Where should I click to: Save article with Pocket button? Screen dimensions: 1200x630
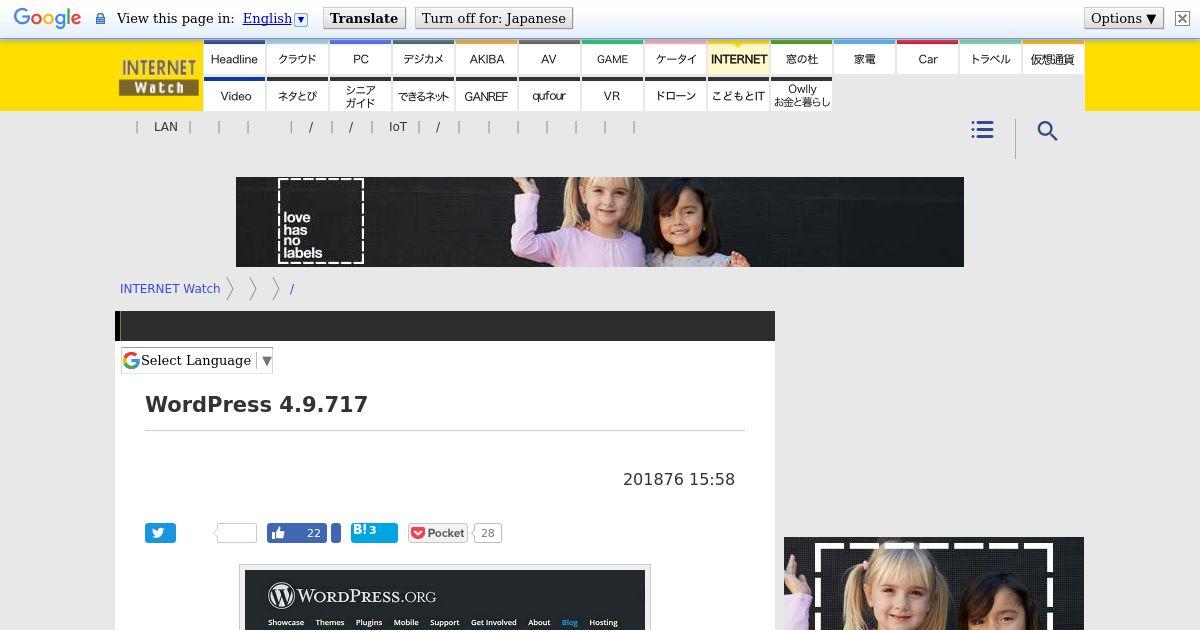click(437, 533)
